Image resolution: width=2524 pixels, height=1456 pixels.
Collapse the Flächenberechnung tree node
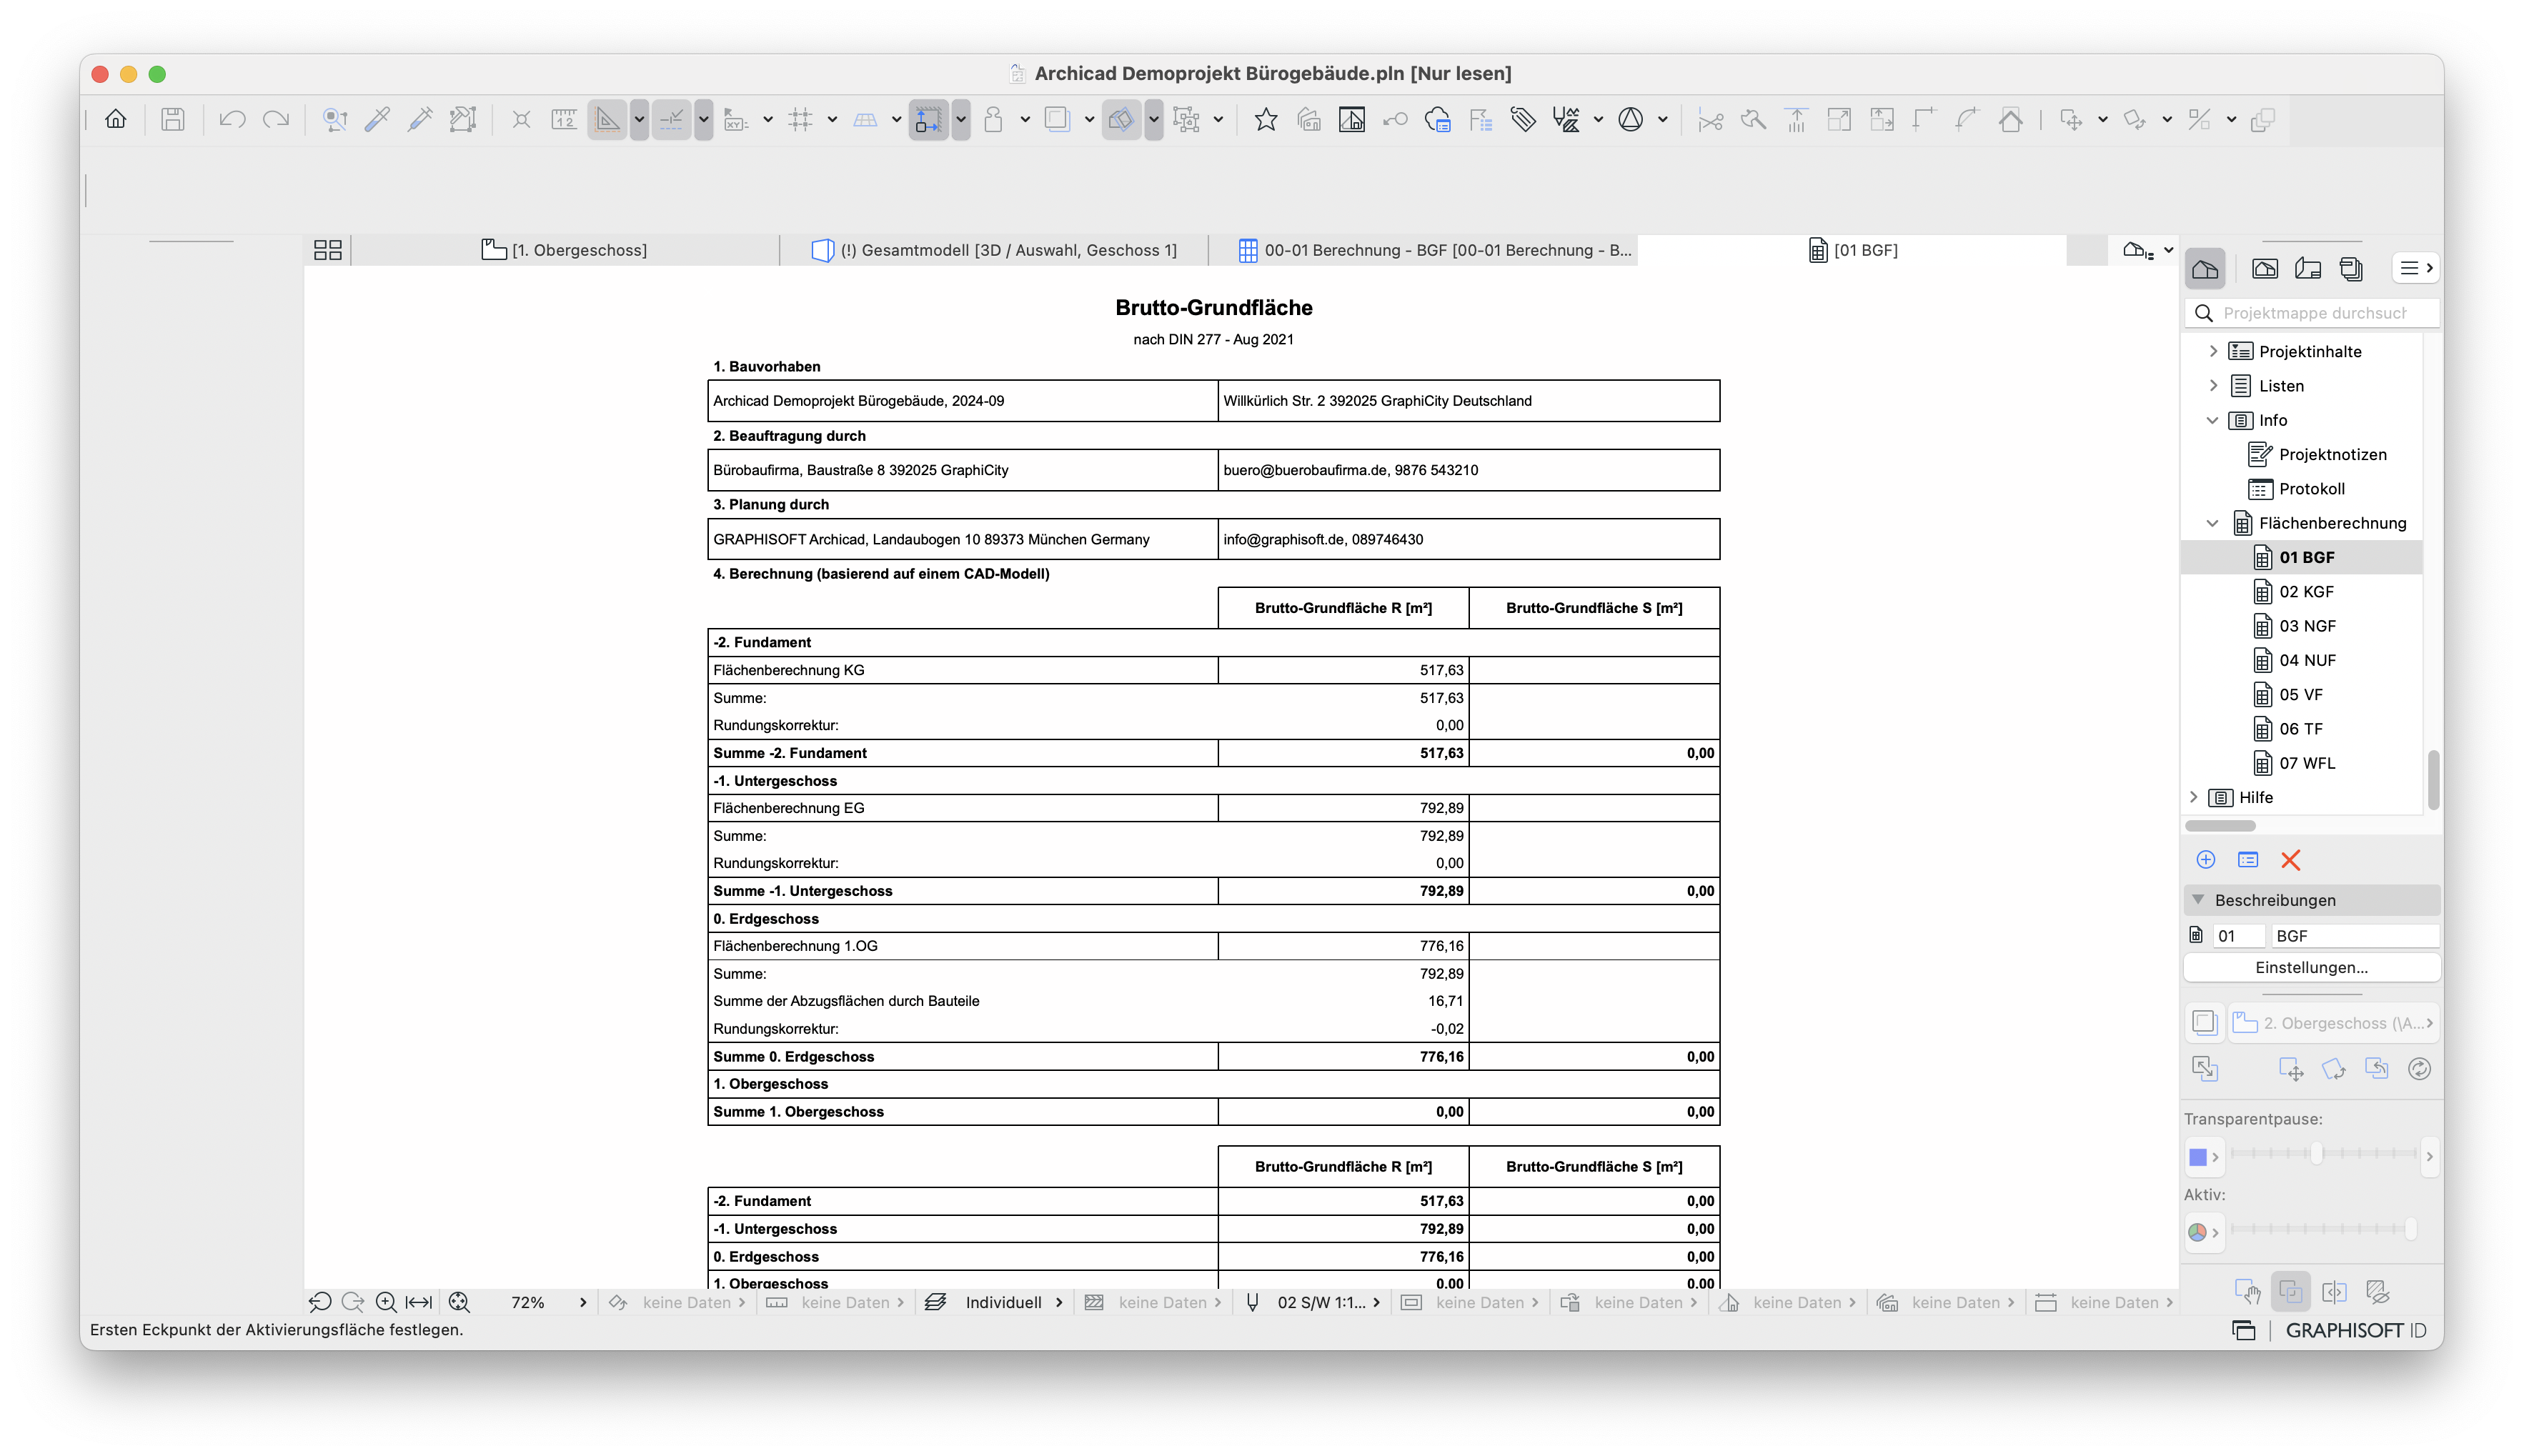tap(2213, 523)
